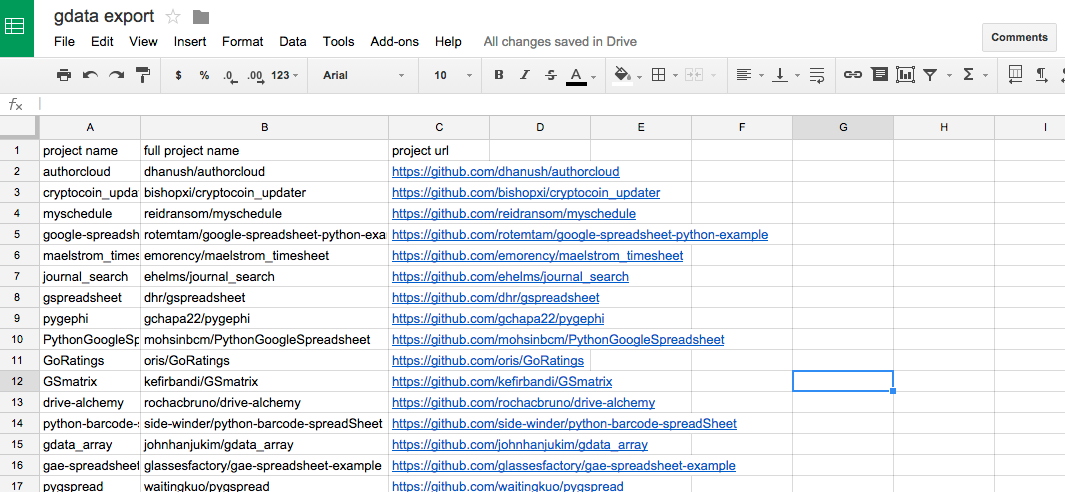Screen dimensions: 1065x492
Task: Click the paint format roller
Action: pos(142,75)
